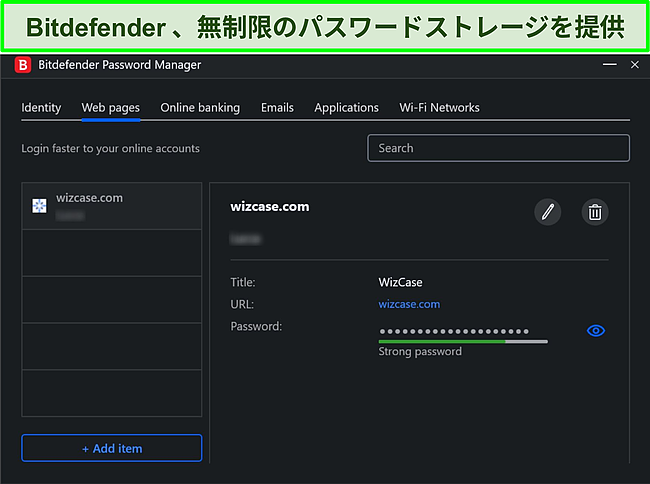Switch to the Identity tab
Viewport: 650px width, 484px height.
[41, 108]
